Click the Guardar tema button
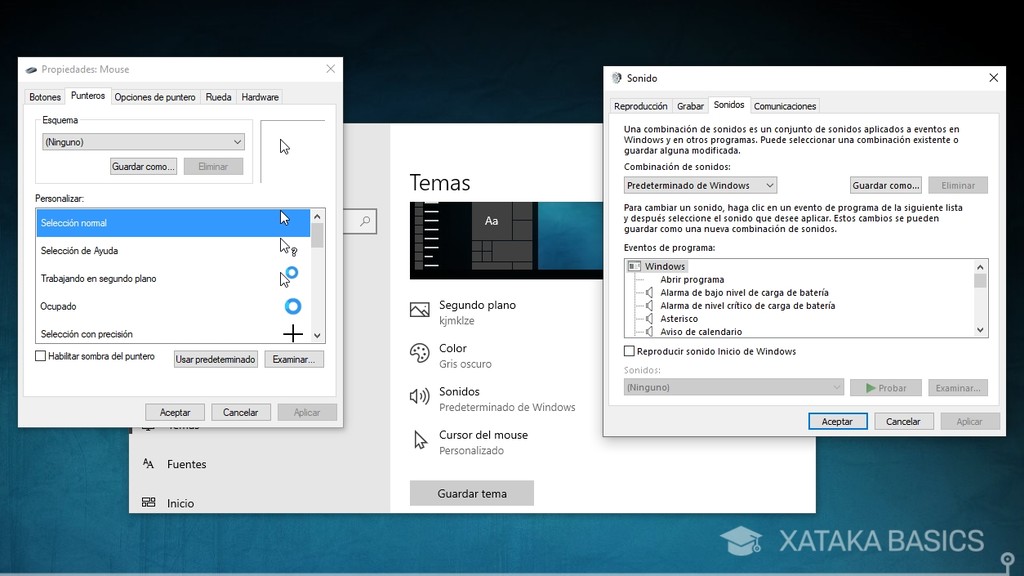1024x576 pixels. pos(471,493)
